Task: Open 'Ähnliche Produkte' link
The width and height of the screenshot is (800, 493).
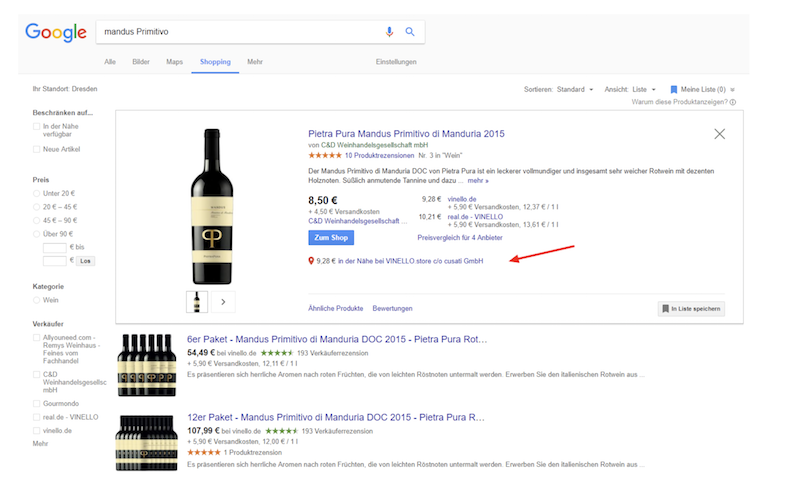Action: [336, 308]
